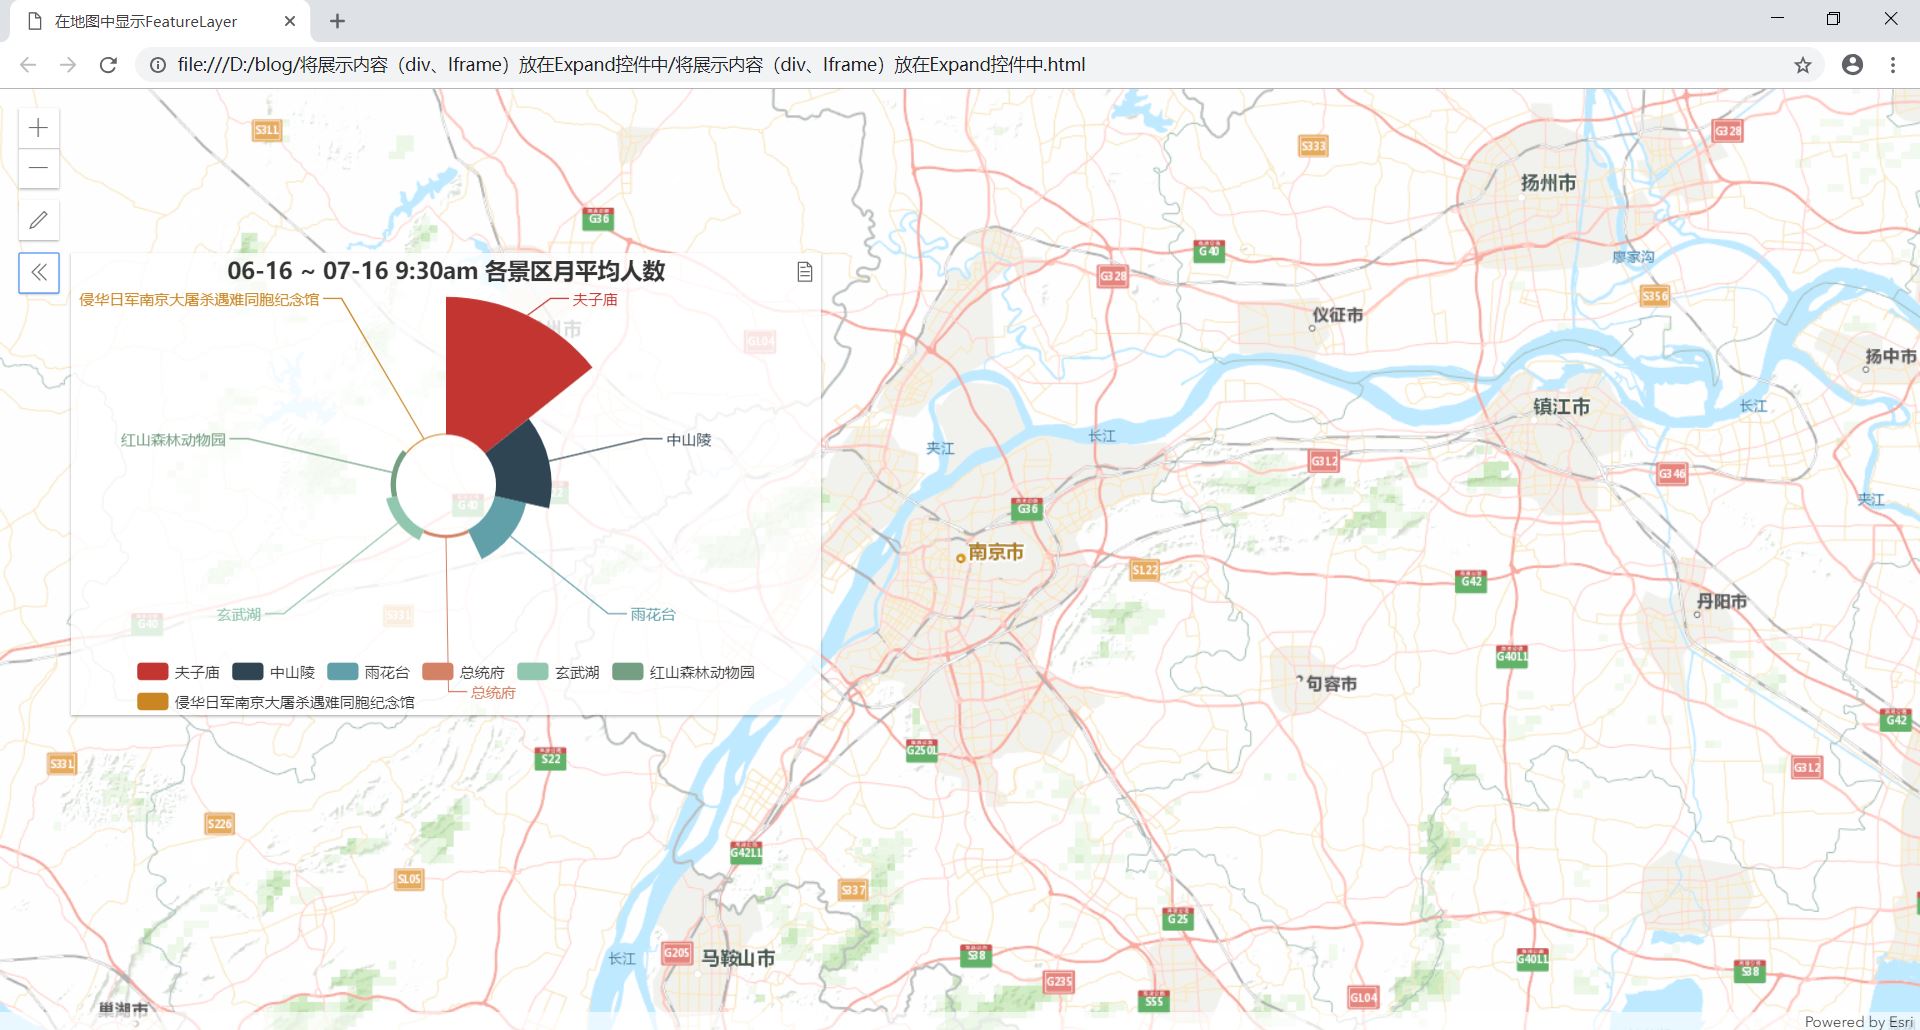Click the 红山森林动物园 chart label

[173, 439]
